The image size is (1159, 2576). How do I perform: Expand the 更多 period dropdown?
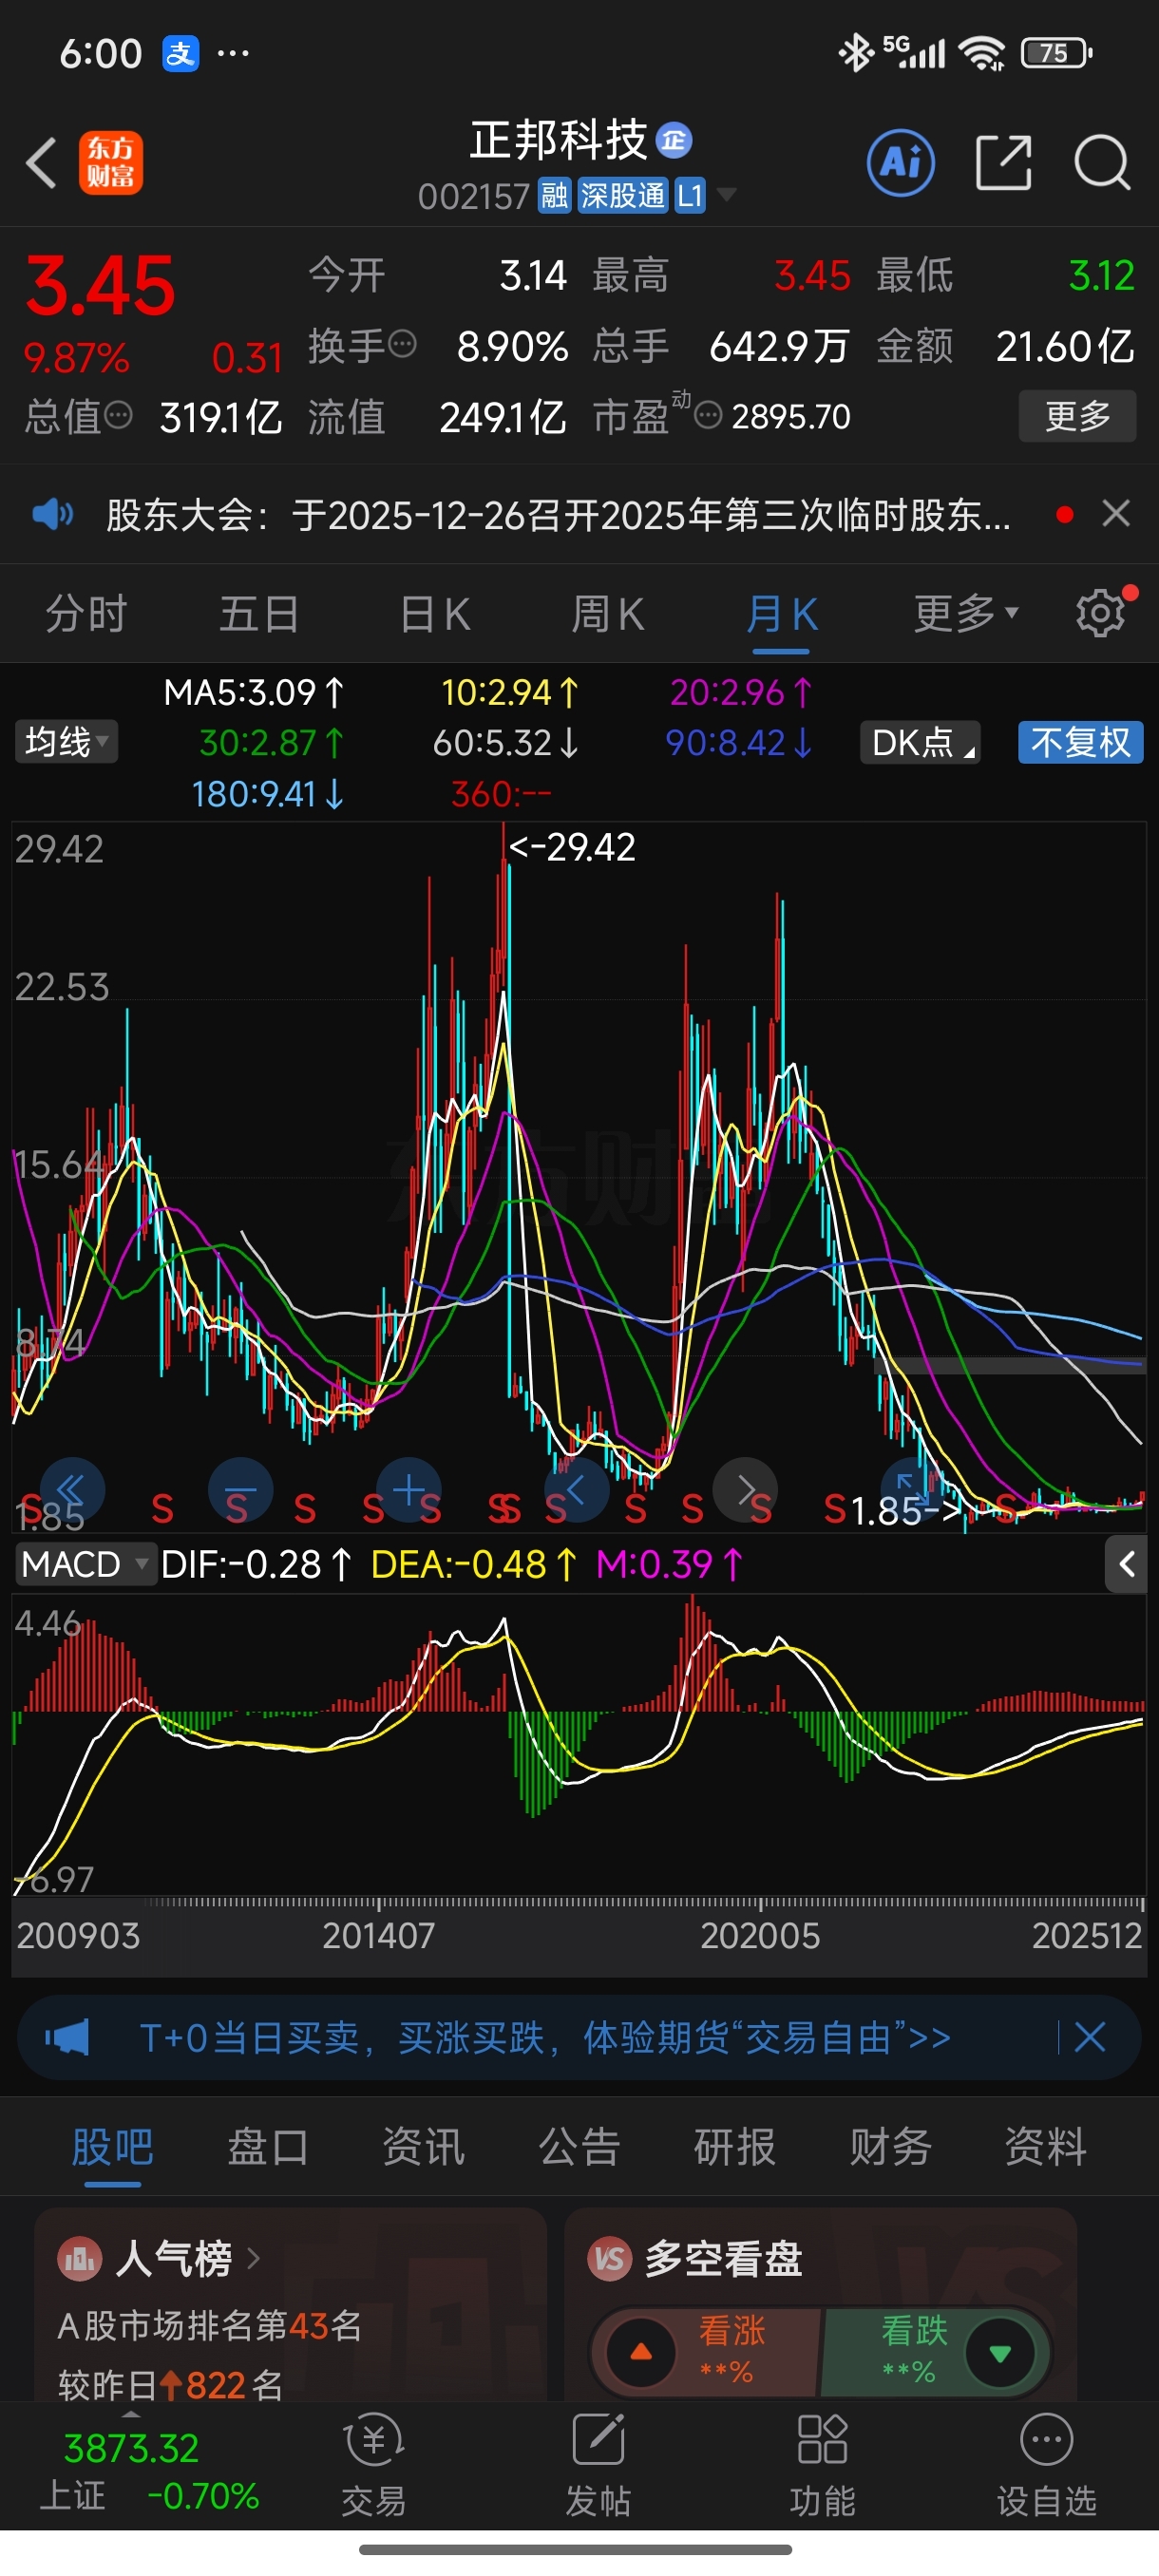pyautogui.click(x=965, y=612)
